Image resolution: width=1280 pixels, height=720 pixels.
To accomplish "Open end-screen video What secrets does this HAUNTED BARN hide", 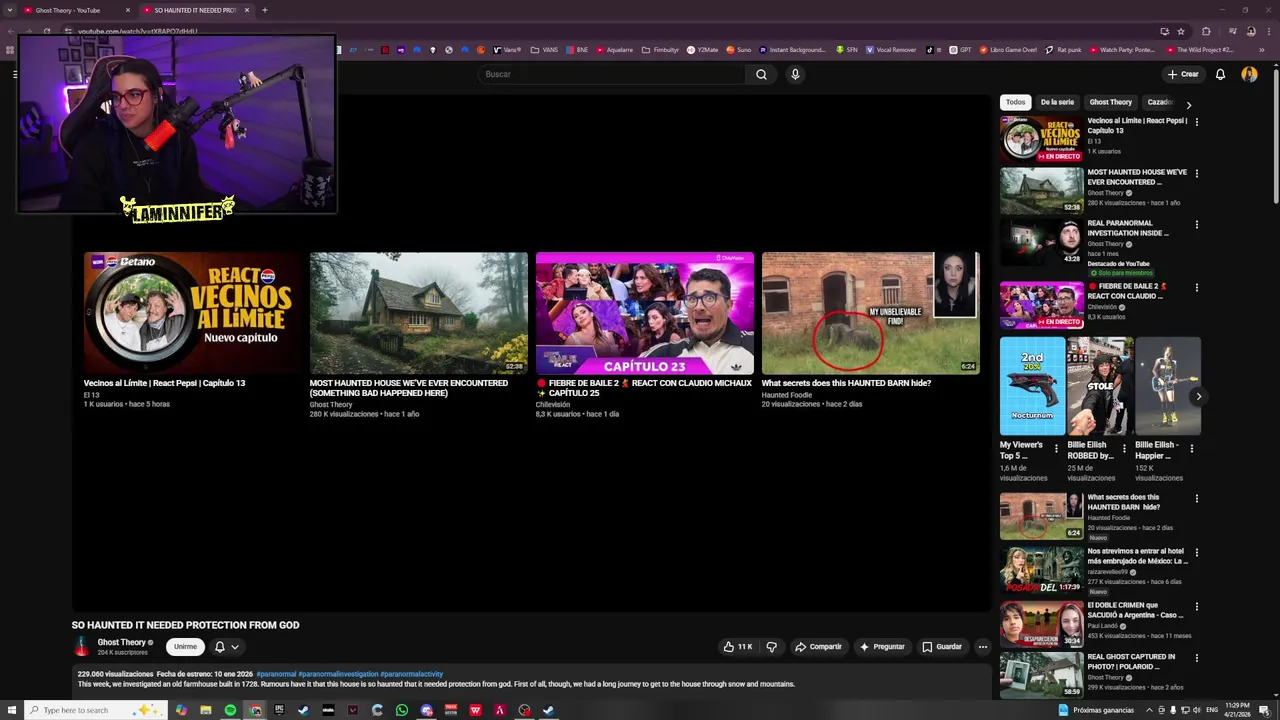I will coord(871,329).
